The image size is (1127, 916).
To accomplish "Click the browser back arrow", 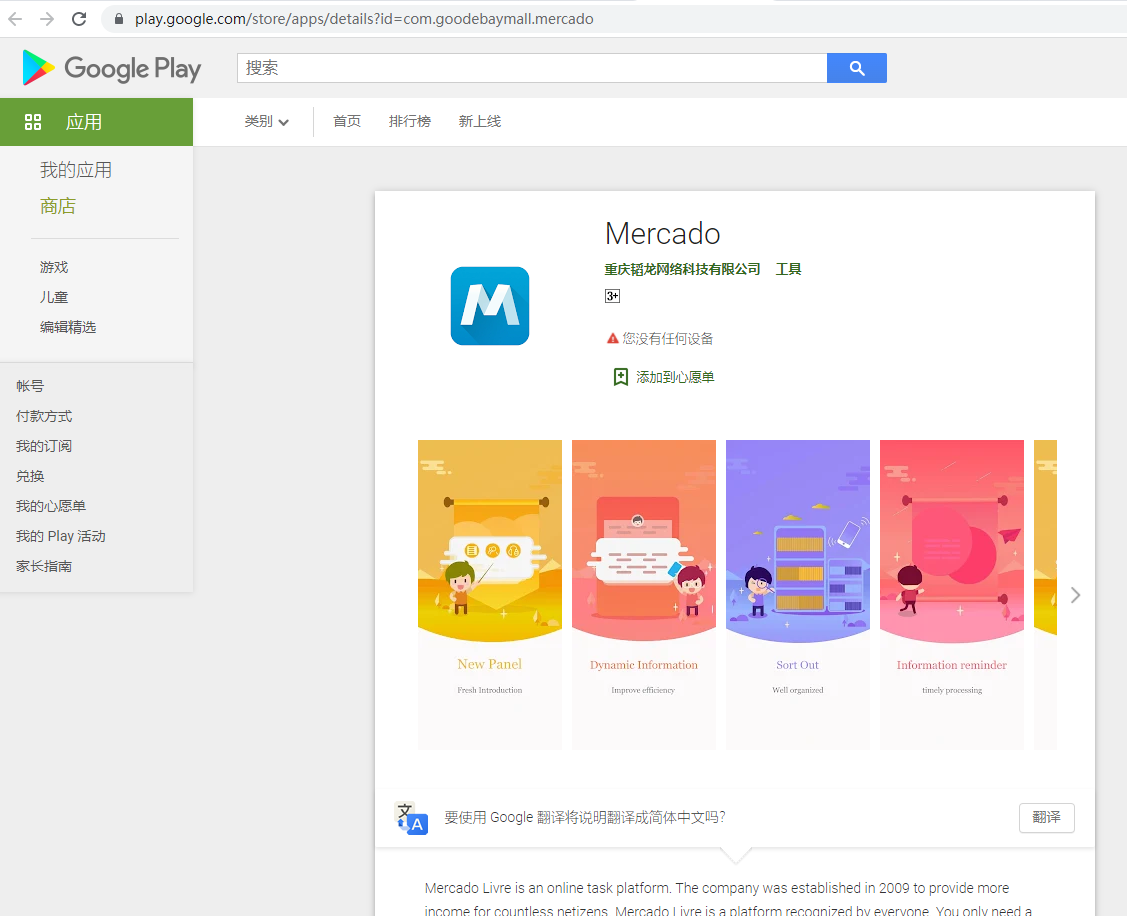I will 15,19.
